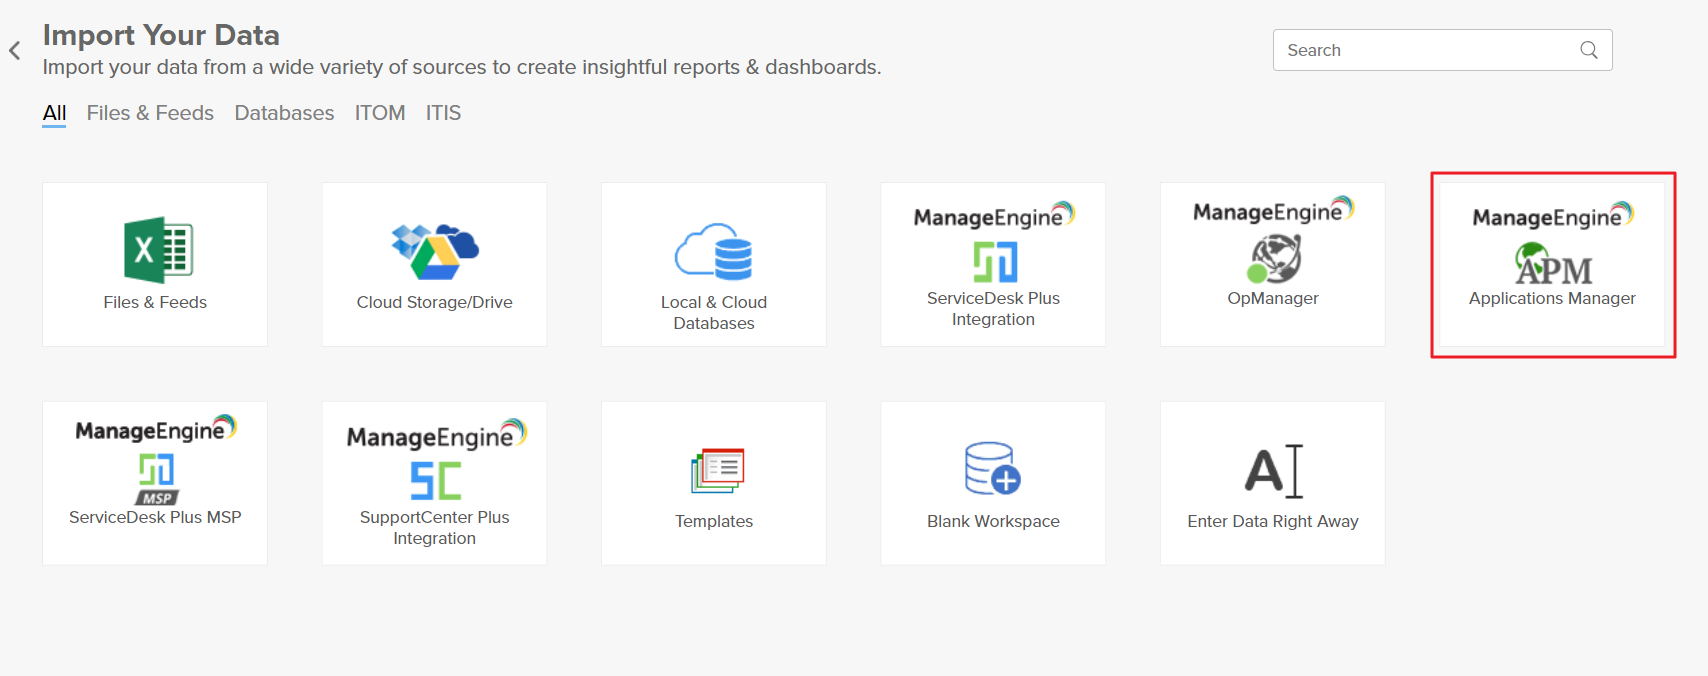Image resolution: width=1708 pixels, height=676 pixels.
Task: Open the Templates label
Action: (x=714, y=521)
